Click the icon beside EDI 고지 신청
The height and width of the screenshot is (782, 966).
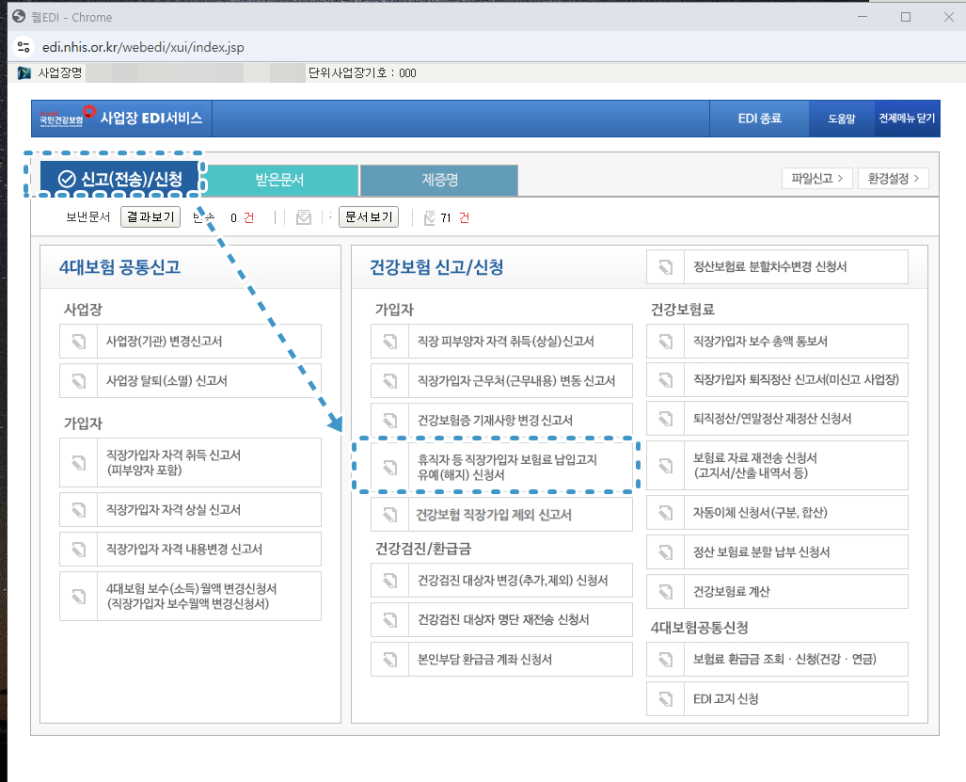(x=665, y=698)
